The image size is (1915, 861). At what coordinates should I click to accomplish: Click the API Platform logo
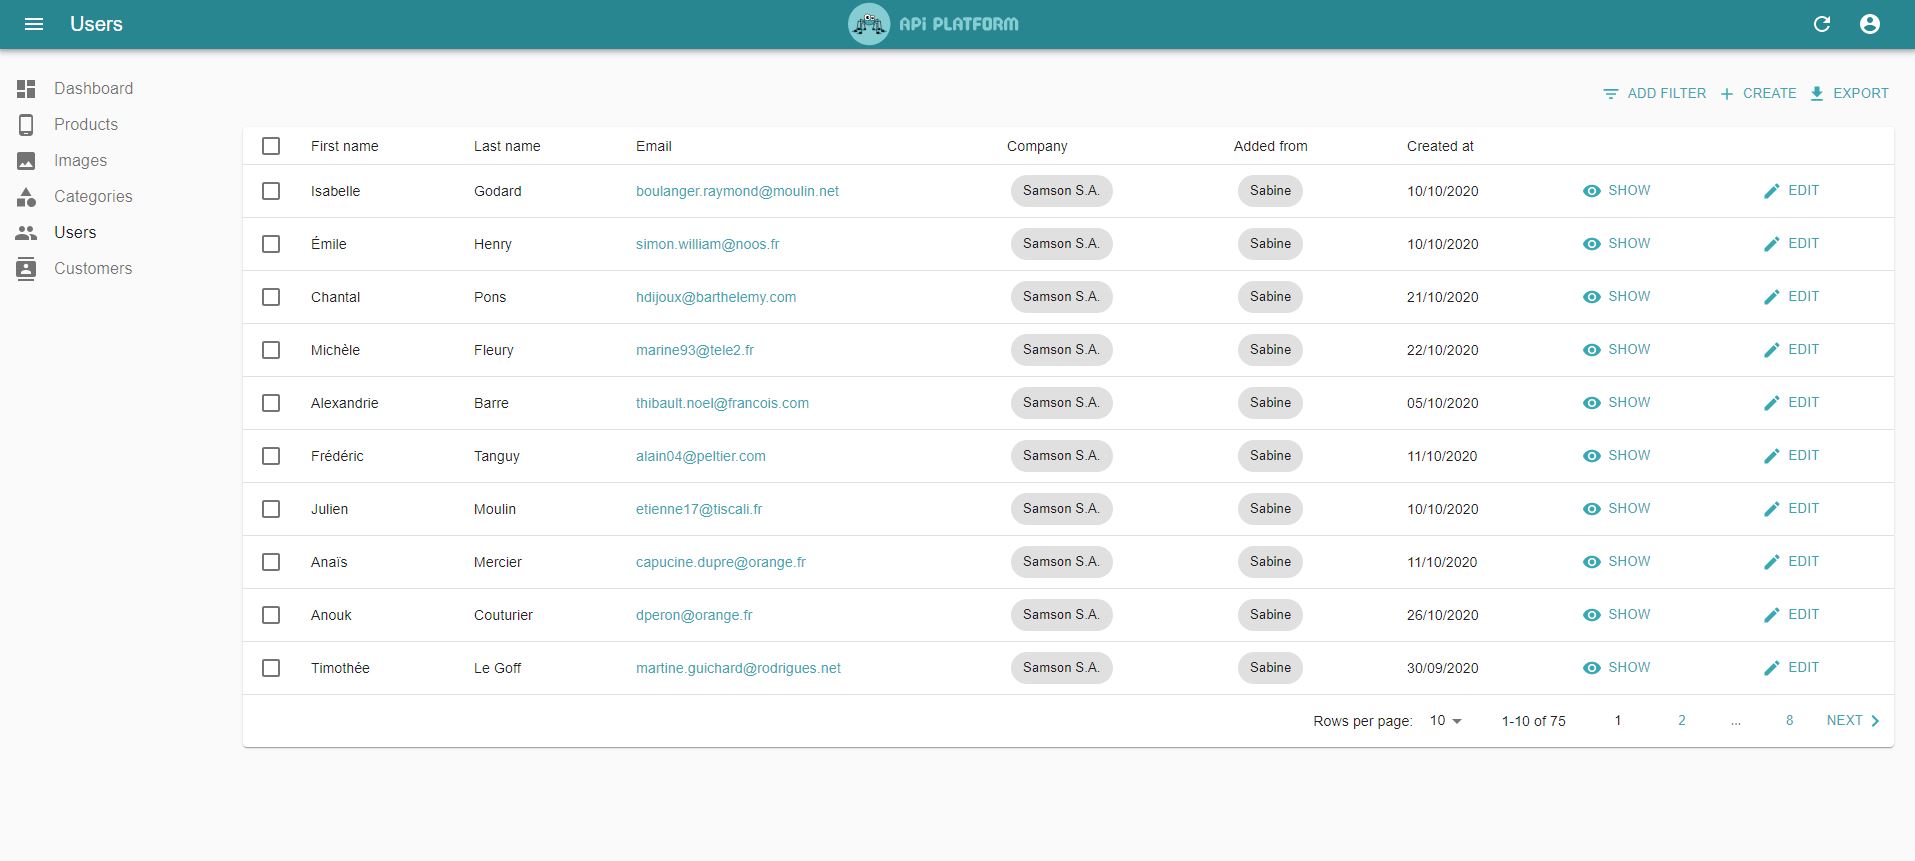933,24
